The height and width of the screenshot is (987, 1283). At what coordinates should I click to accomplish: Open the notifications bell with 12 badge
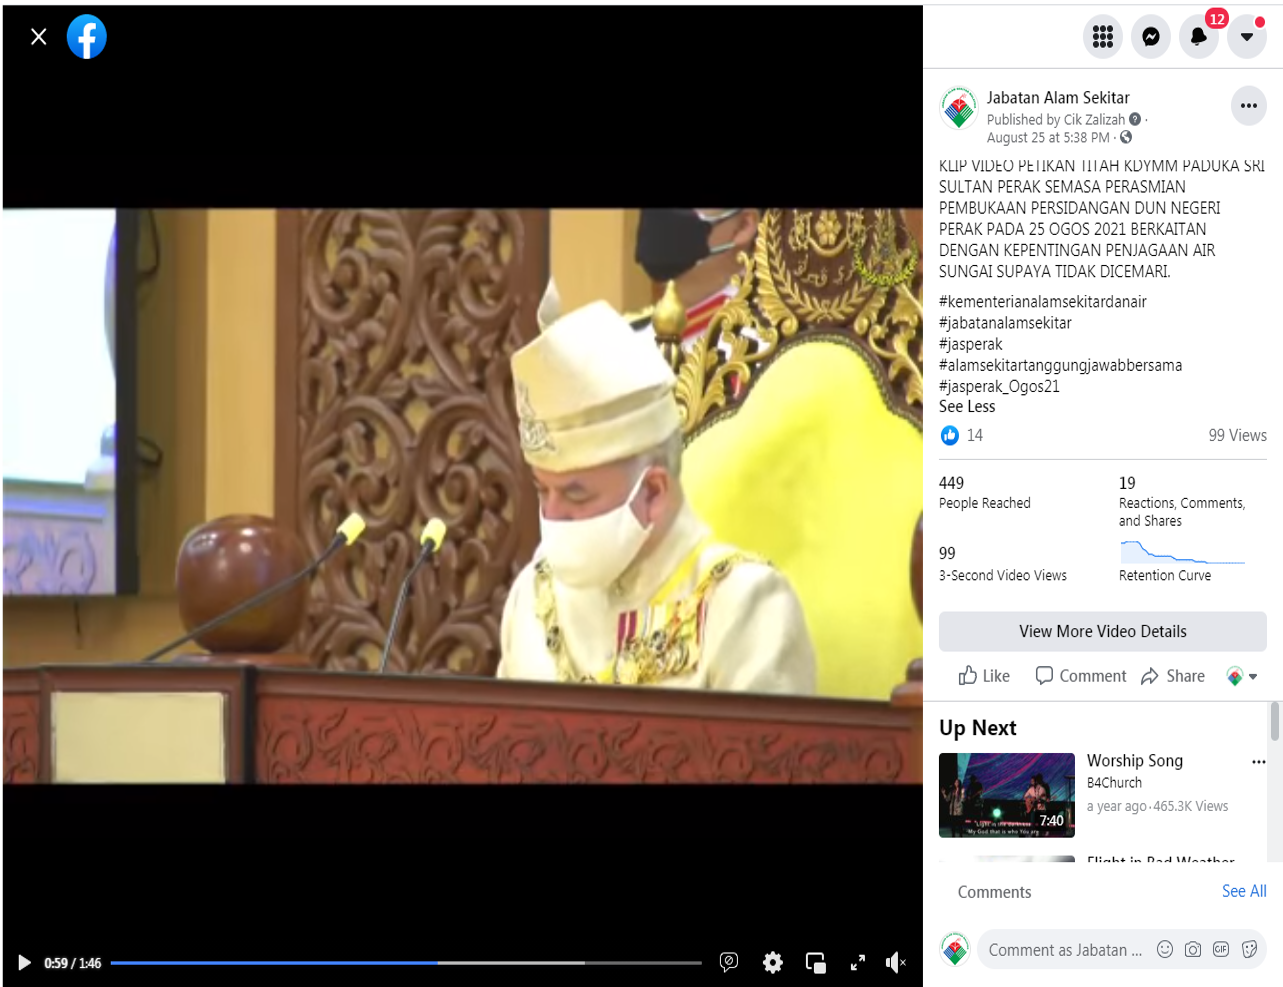coord(1199,37)
